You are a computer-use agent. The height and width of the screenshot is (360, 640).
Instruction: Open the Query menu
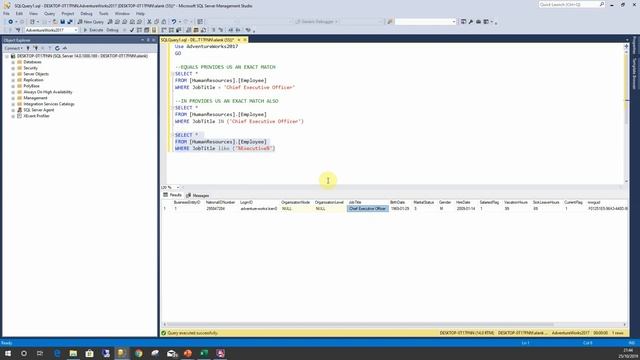pos(49,13)
